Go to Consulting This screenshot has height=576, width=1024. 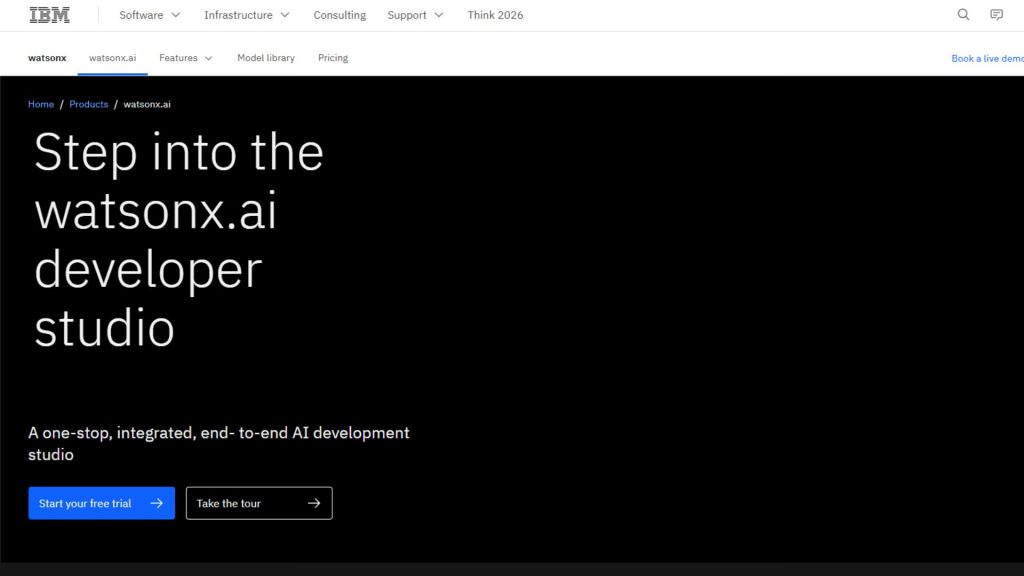coord(340,15)
